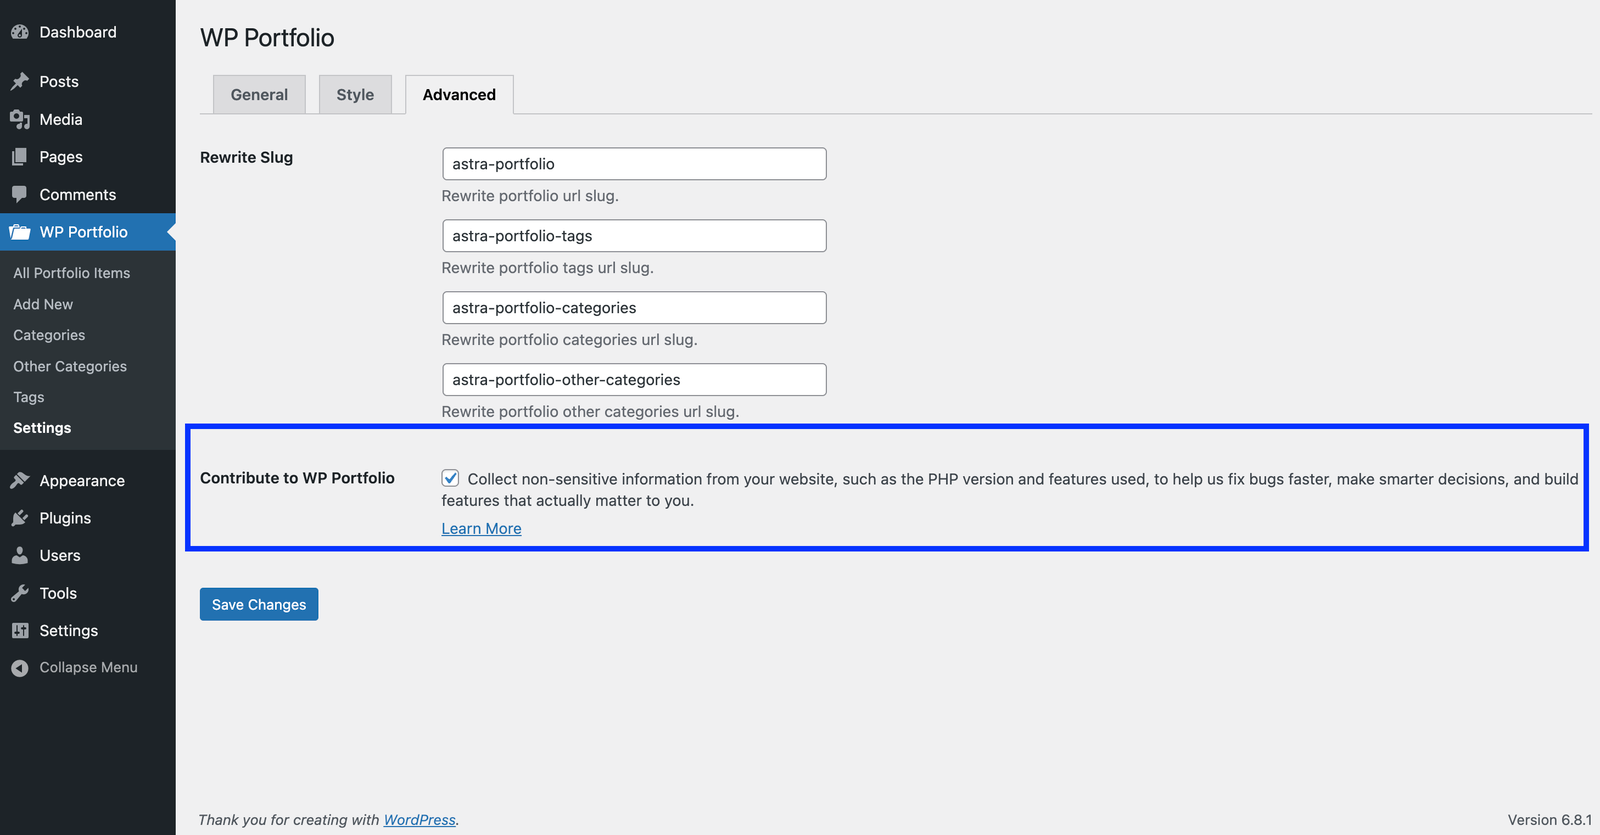The width and height of the screenshot is (1600, 835).
Task: Click the Users person icon
Action: pyautogui.click(x=19, y=555)
